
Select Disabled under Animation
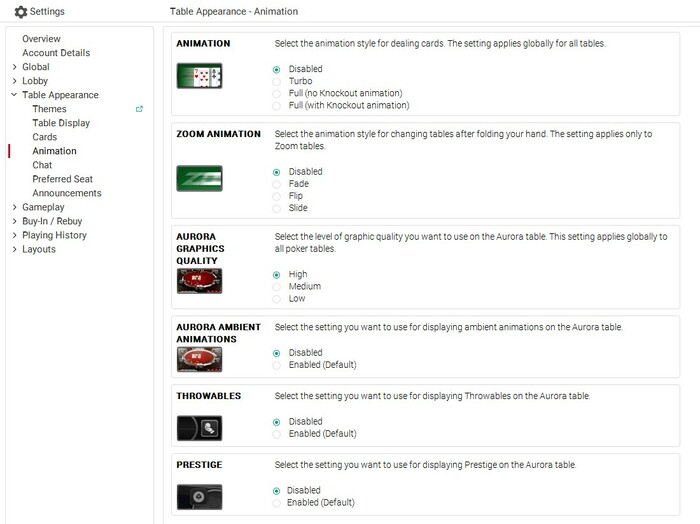coord(277,70)
